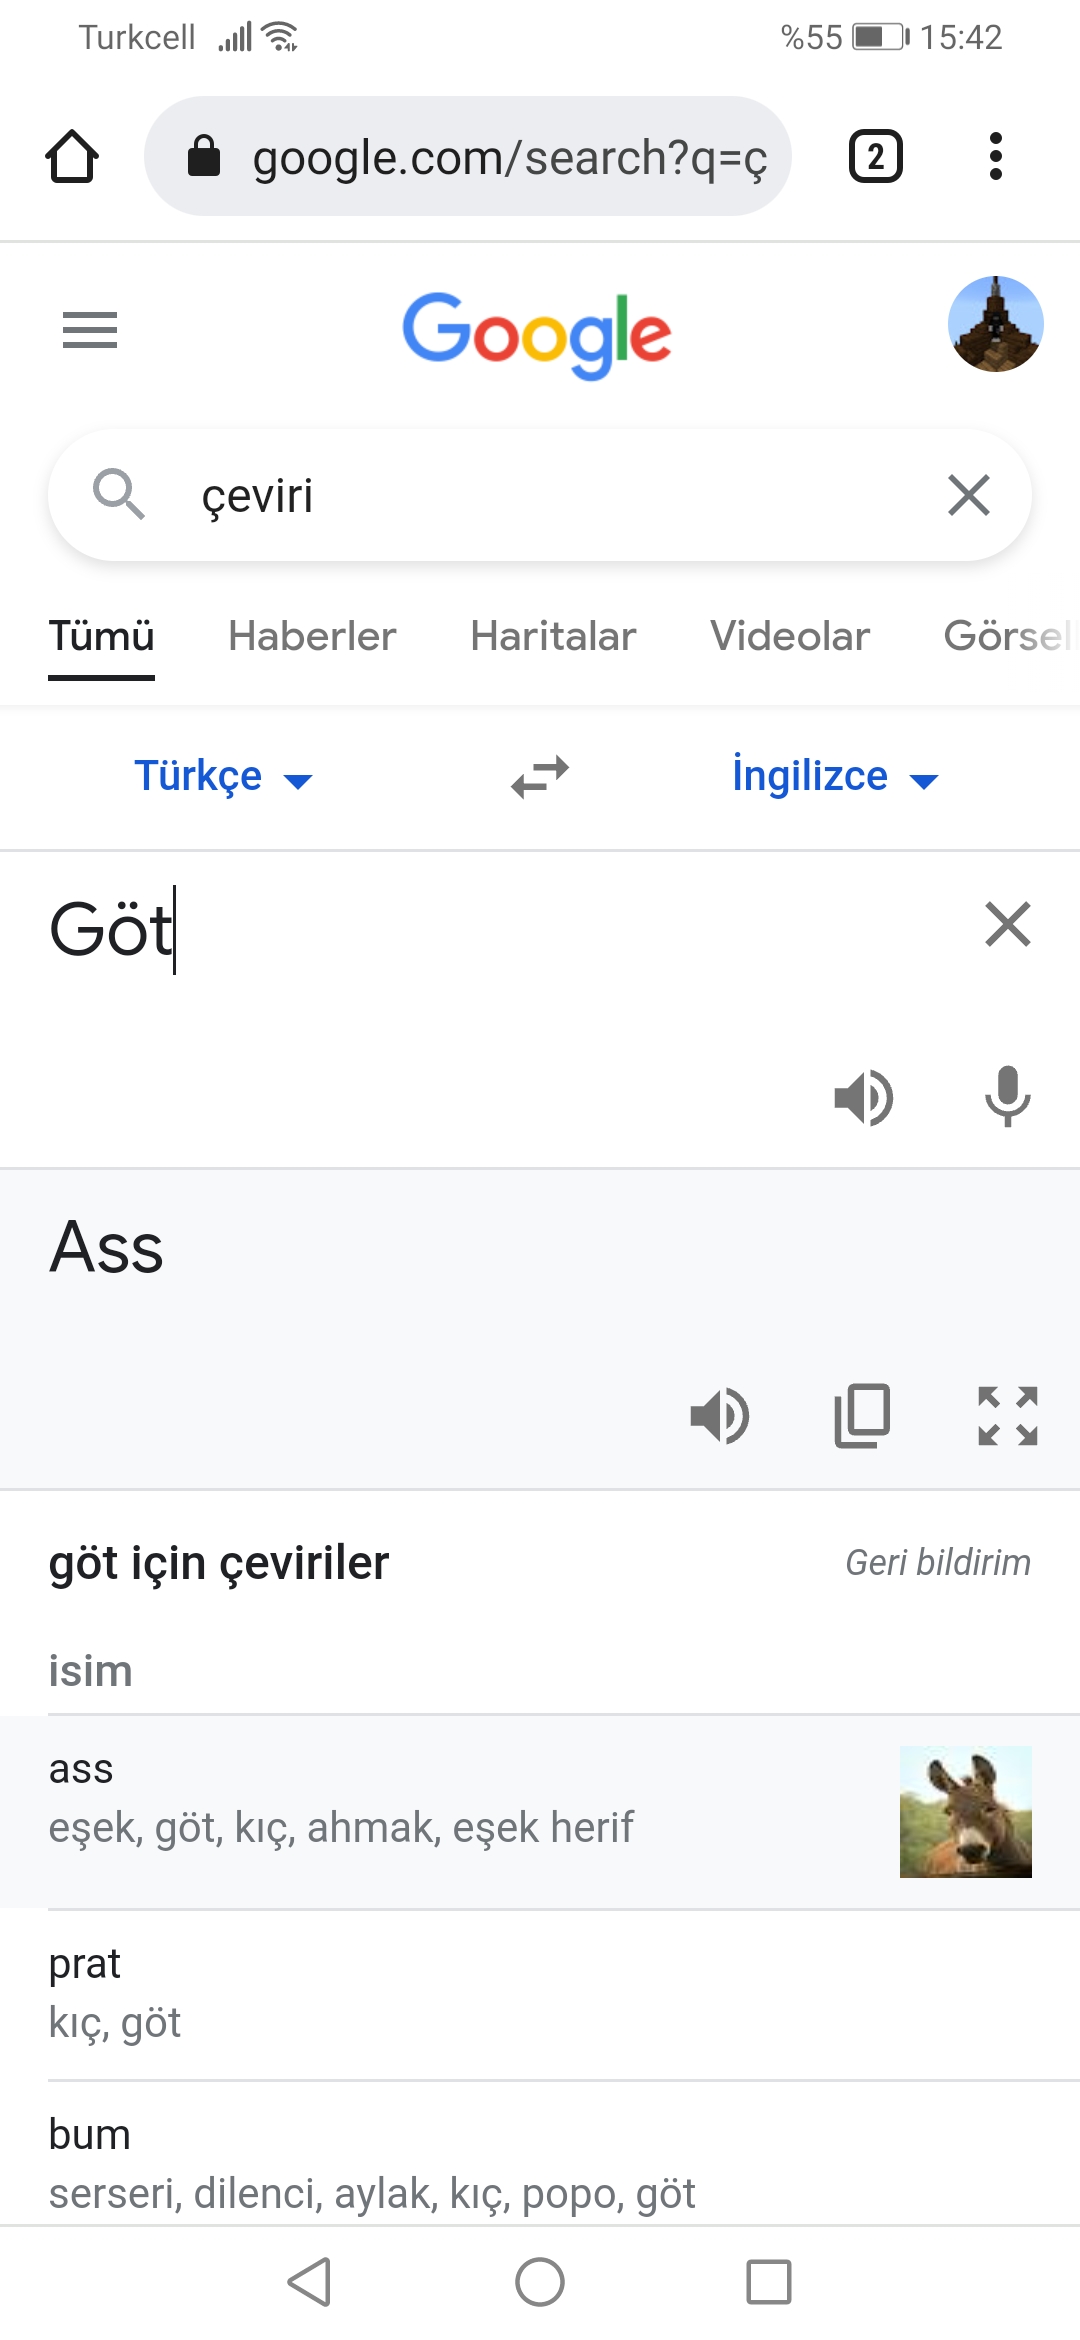Clear the translation source text

1008,924
